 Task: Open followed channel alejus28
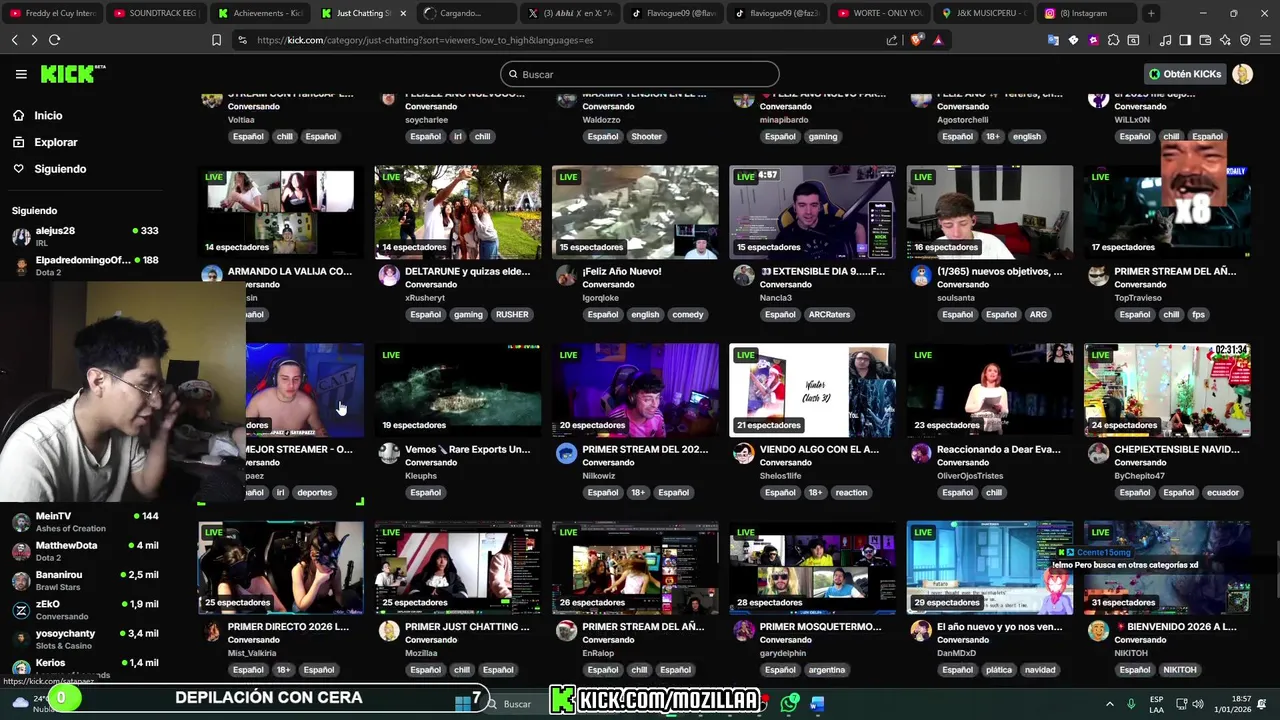[x=85, y=236]
